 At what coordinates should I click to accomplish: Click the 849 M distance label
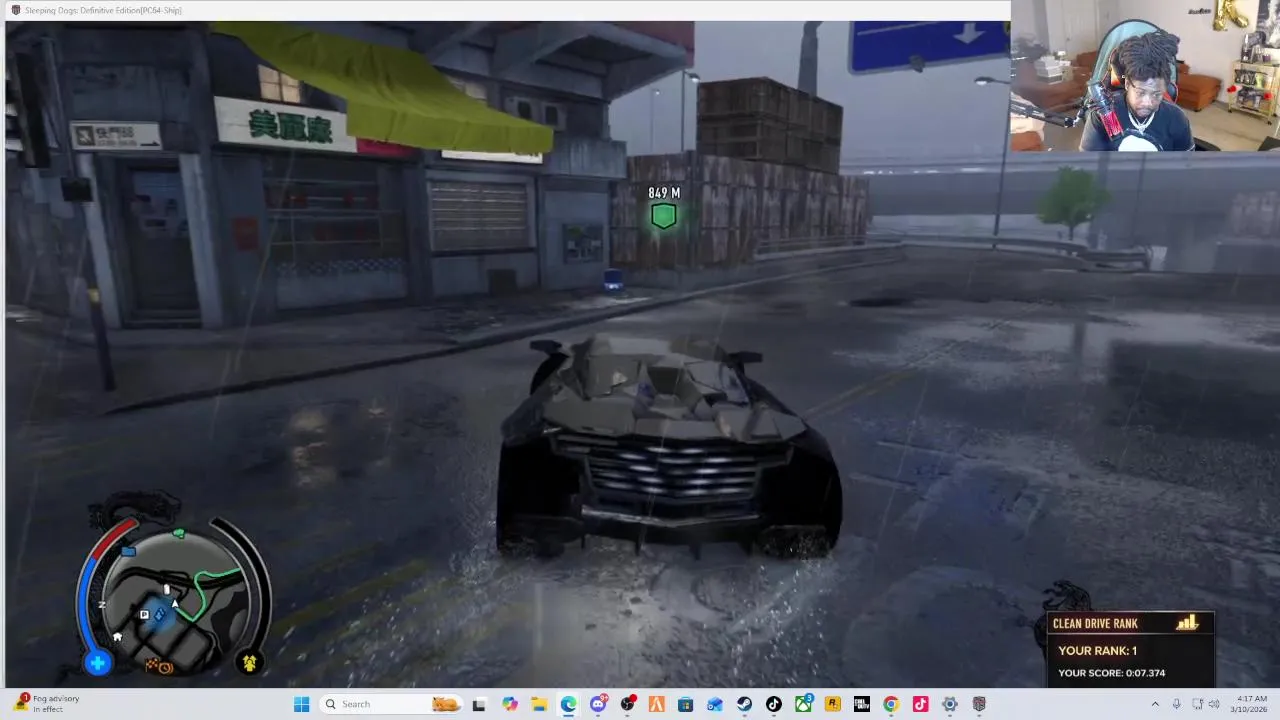click(x=664, y=193)
